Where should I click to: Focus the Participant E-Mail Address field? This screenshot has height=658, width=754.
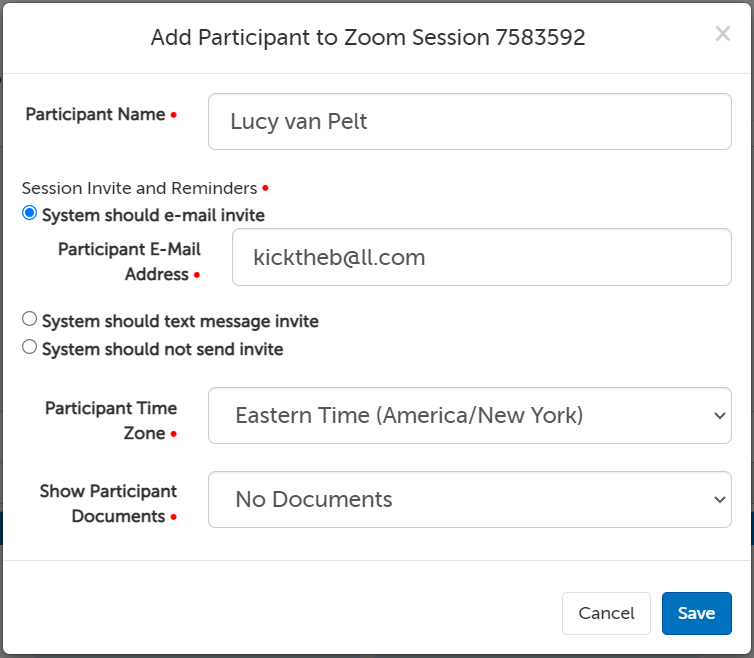coord(481,257)
